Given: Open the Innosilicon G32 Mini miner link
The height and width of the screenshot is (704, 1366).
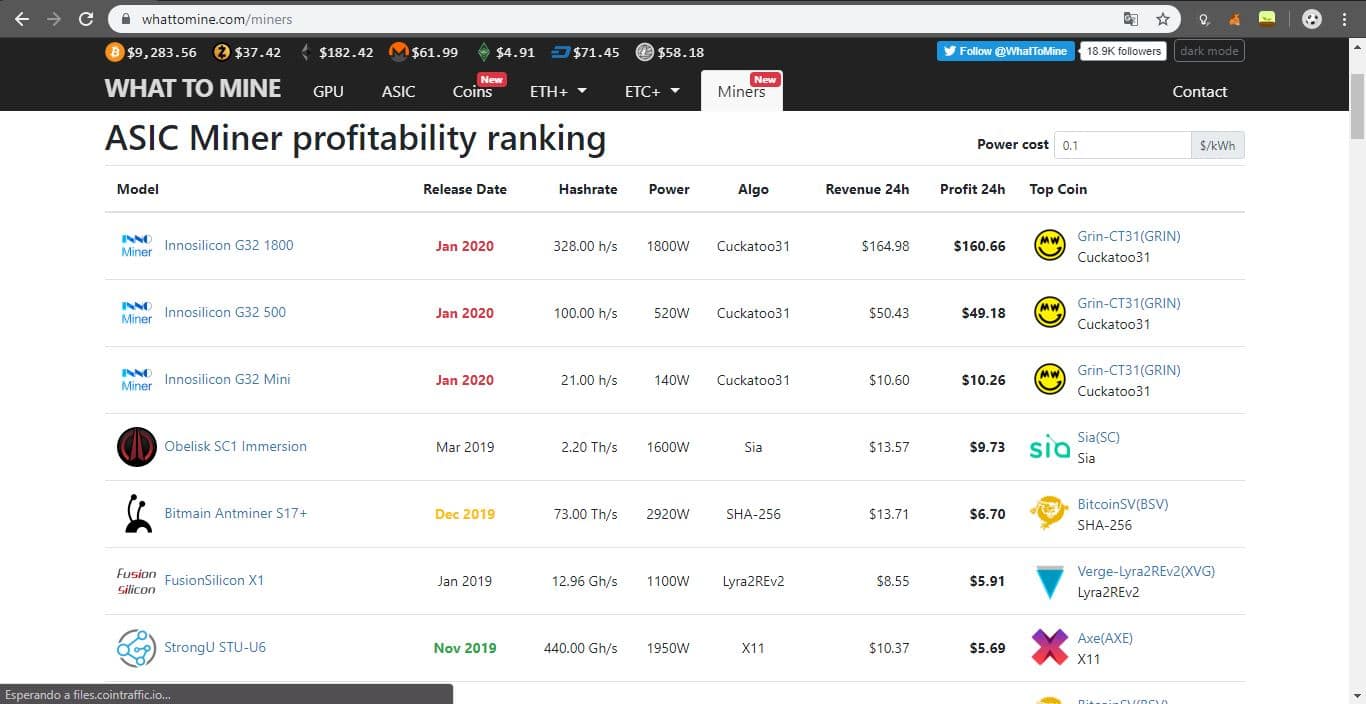Looking at the screenshot, I should coord(227,379).
